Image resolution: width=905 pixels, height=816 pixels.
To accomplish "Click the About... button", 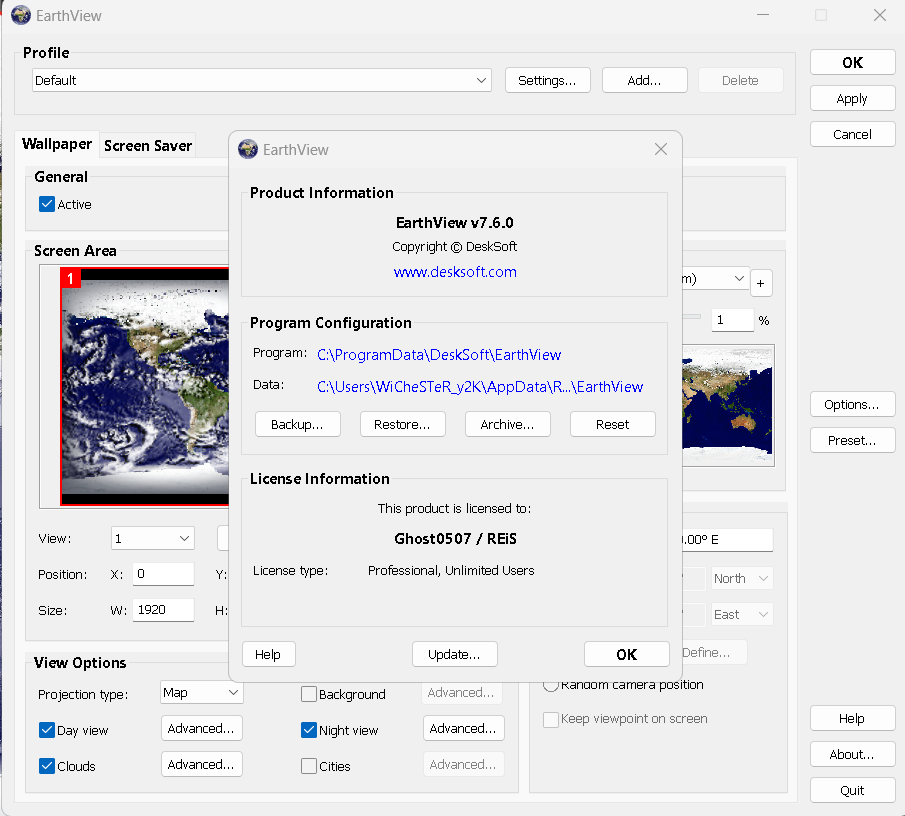I will [x=852, y=754].
